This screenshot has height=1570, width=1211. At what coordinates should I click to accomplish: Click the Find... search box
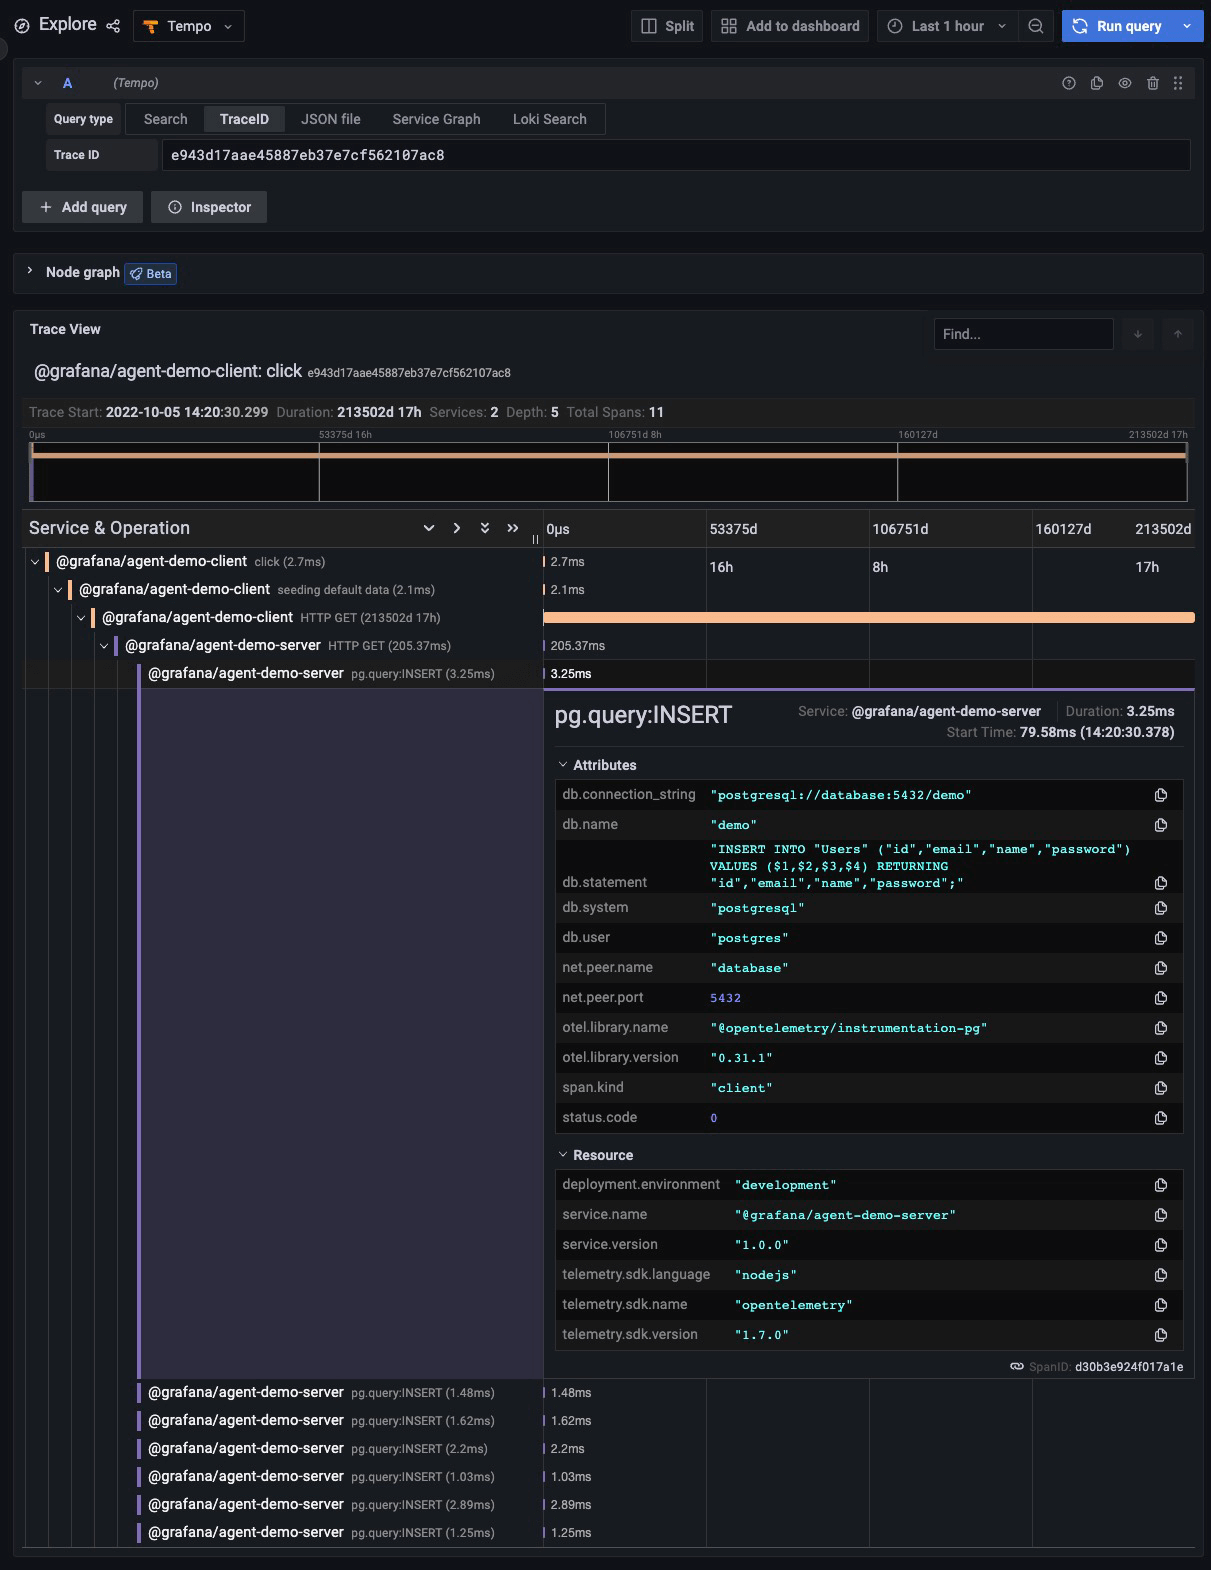pyautogui.click(x=1023, y=334)
